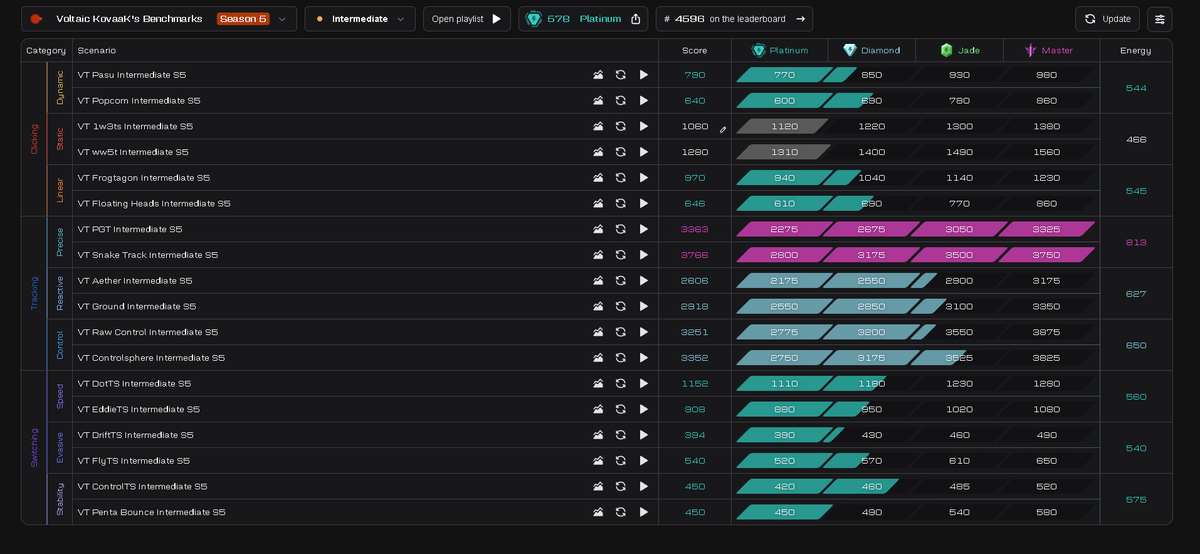The image size is (1200, 554).
Task: Select the Platinum column header
Action: (x=780, y=50)
